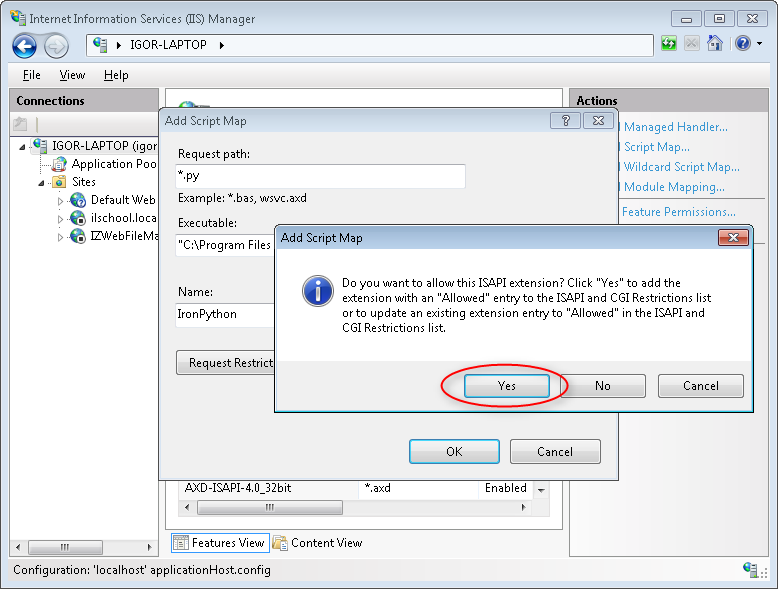Click Connections pane scroll right arrow

[149, 547]
